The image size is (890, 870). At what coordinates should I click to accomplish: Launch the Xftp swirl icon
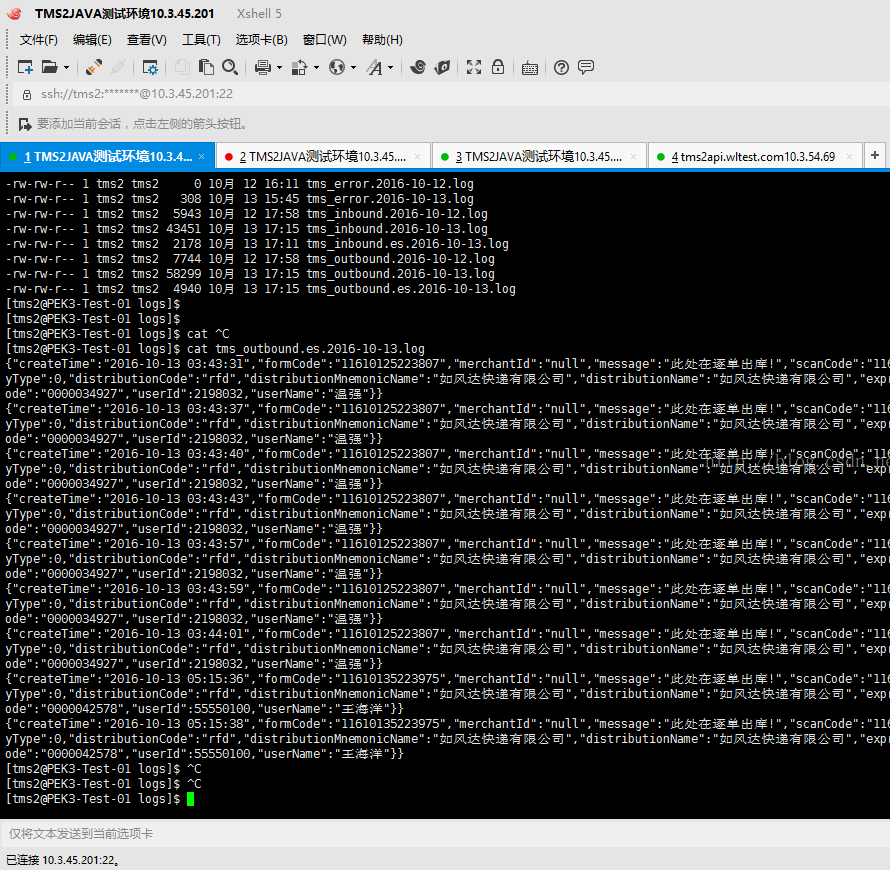[x=418, y=68]
